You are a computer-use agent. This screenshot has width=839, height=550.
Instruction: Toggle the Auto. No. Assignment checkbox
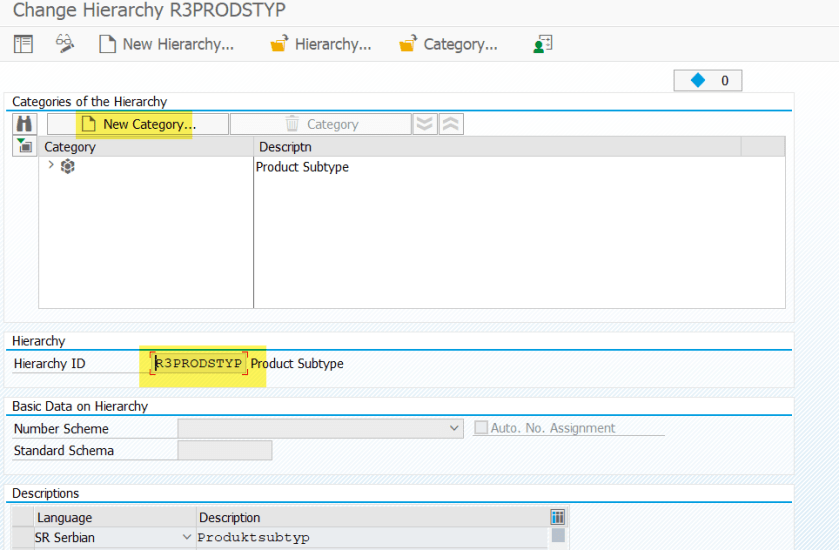click(x=481, y=427)
